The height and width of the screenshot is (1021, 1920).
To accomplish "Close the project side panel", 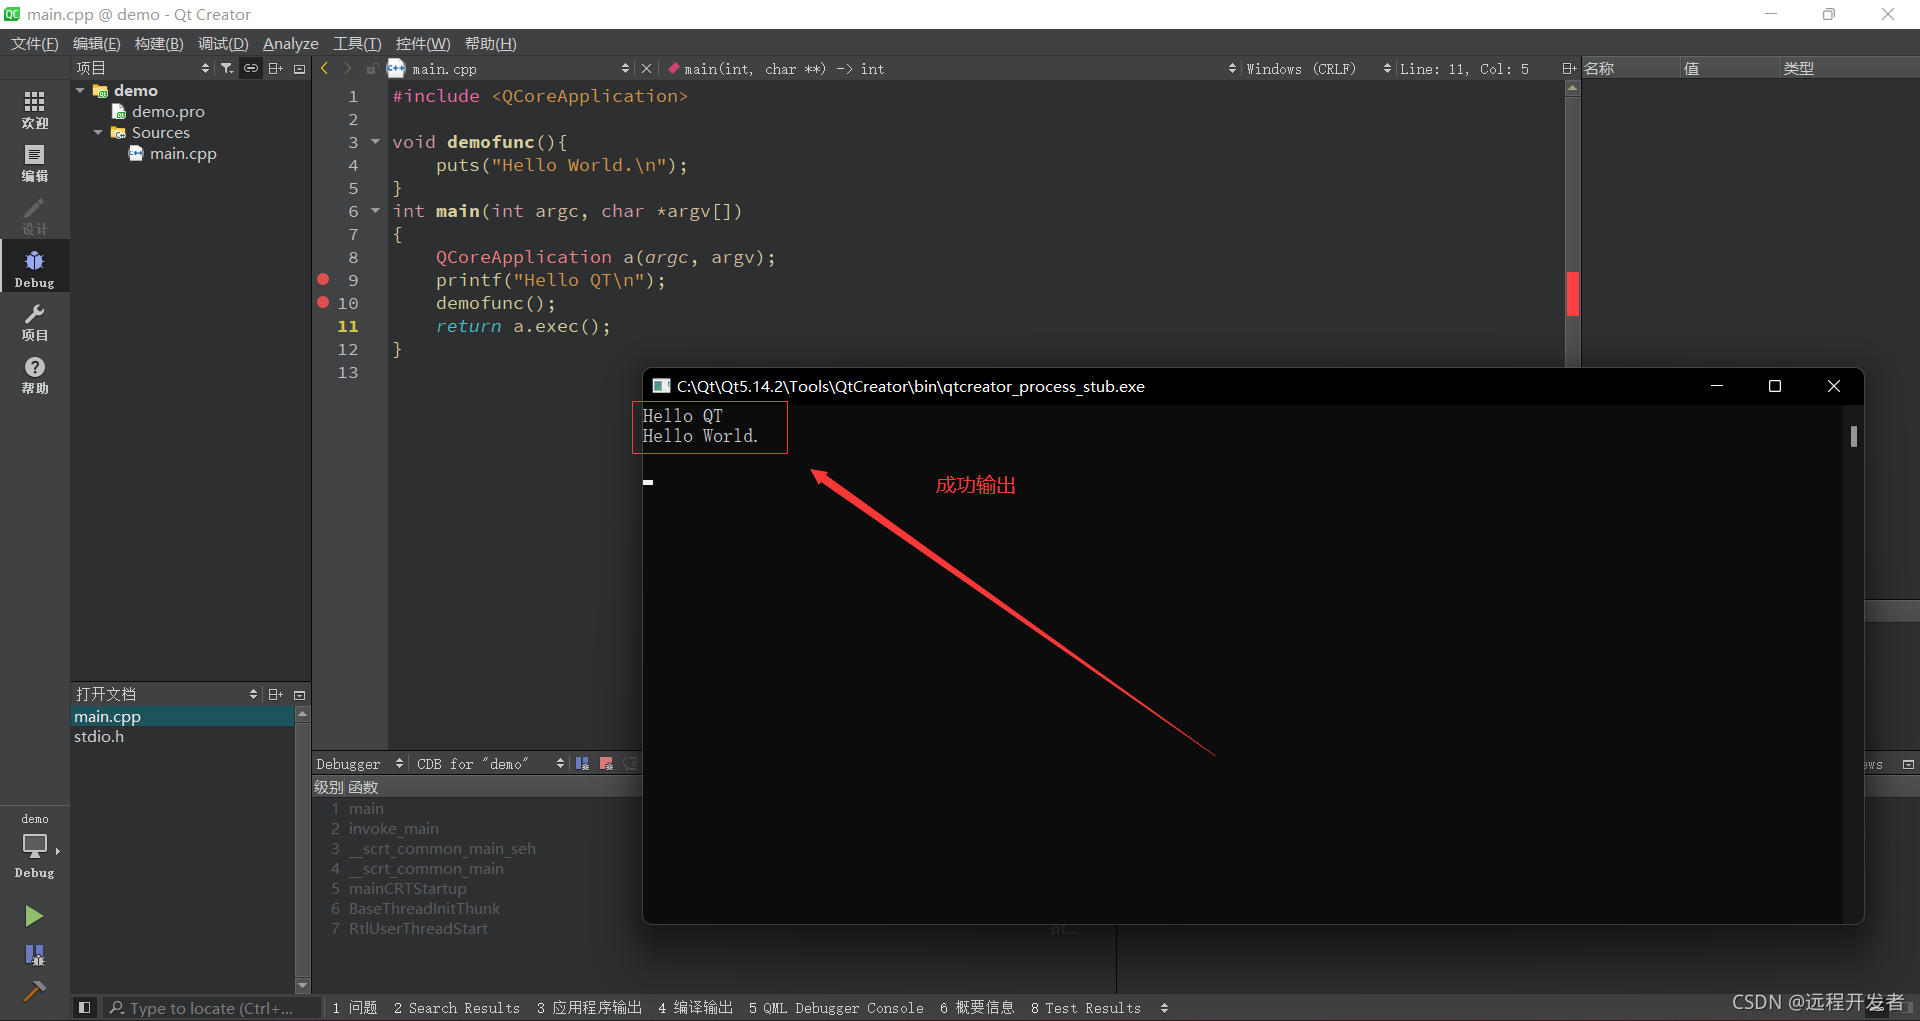I will (299, 69).
